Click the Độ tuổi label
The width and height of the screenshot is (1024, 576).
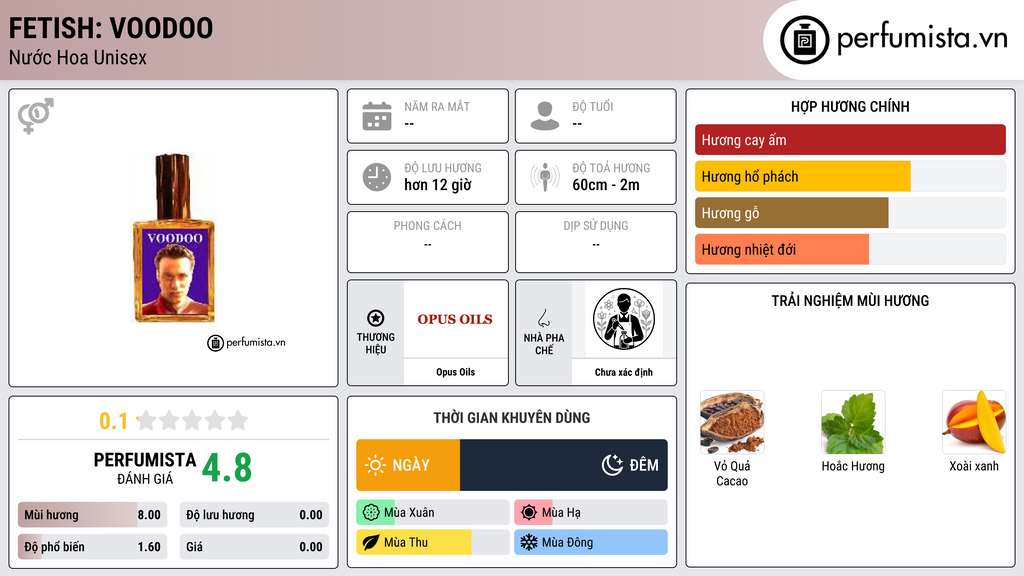[593, 106]
